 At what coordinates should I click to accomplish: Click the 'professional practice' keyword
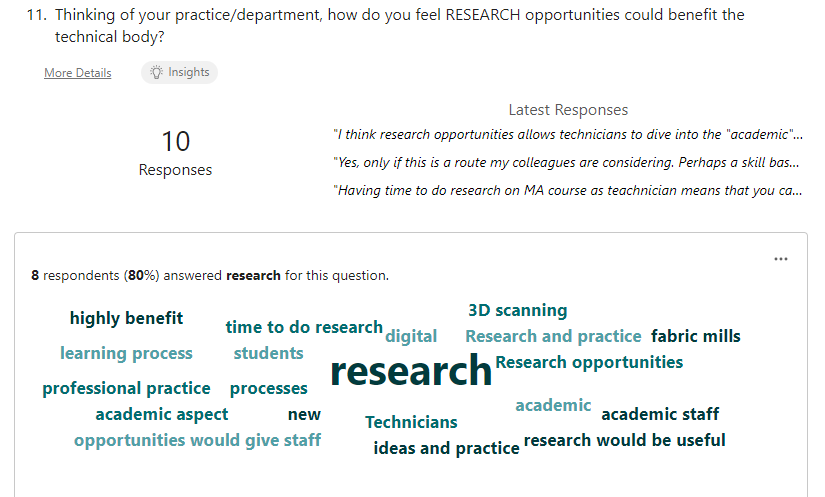click(x=126, y=388)
